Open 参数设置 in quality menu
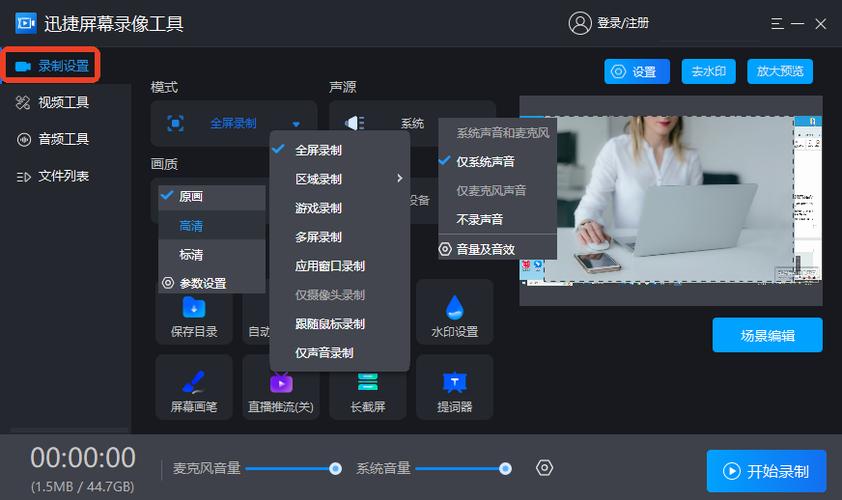This screenshot has height=500, width=842. [x=212, y=283]
